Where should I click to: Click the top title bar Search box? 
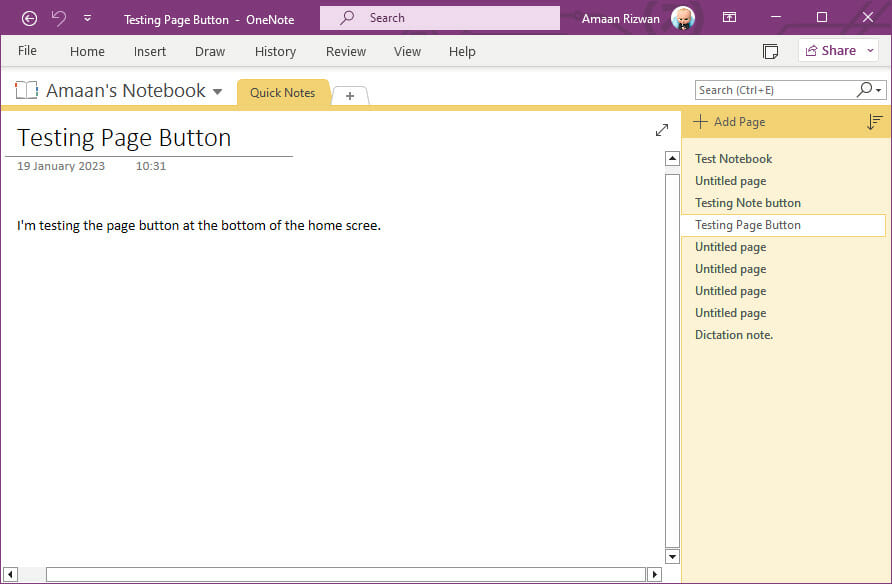point(440,18)
